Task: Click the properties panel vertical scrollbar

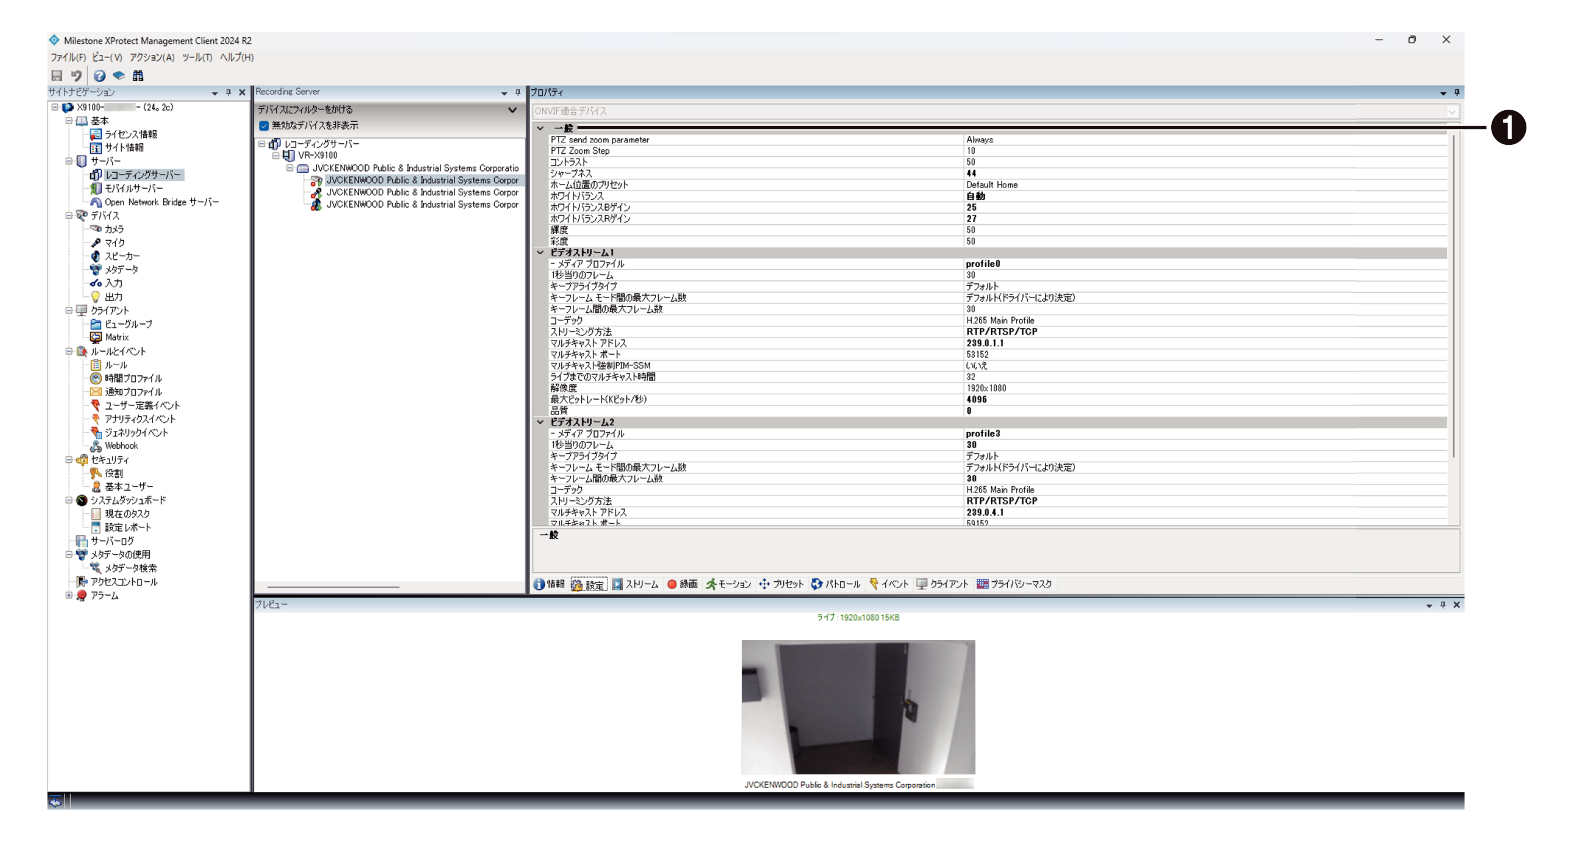Action: 1453,300
